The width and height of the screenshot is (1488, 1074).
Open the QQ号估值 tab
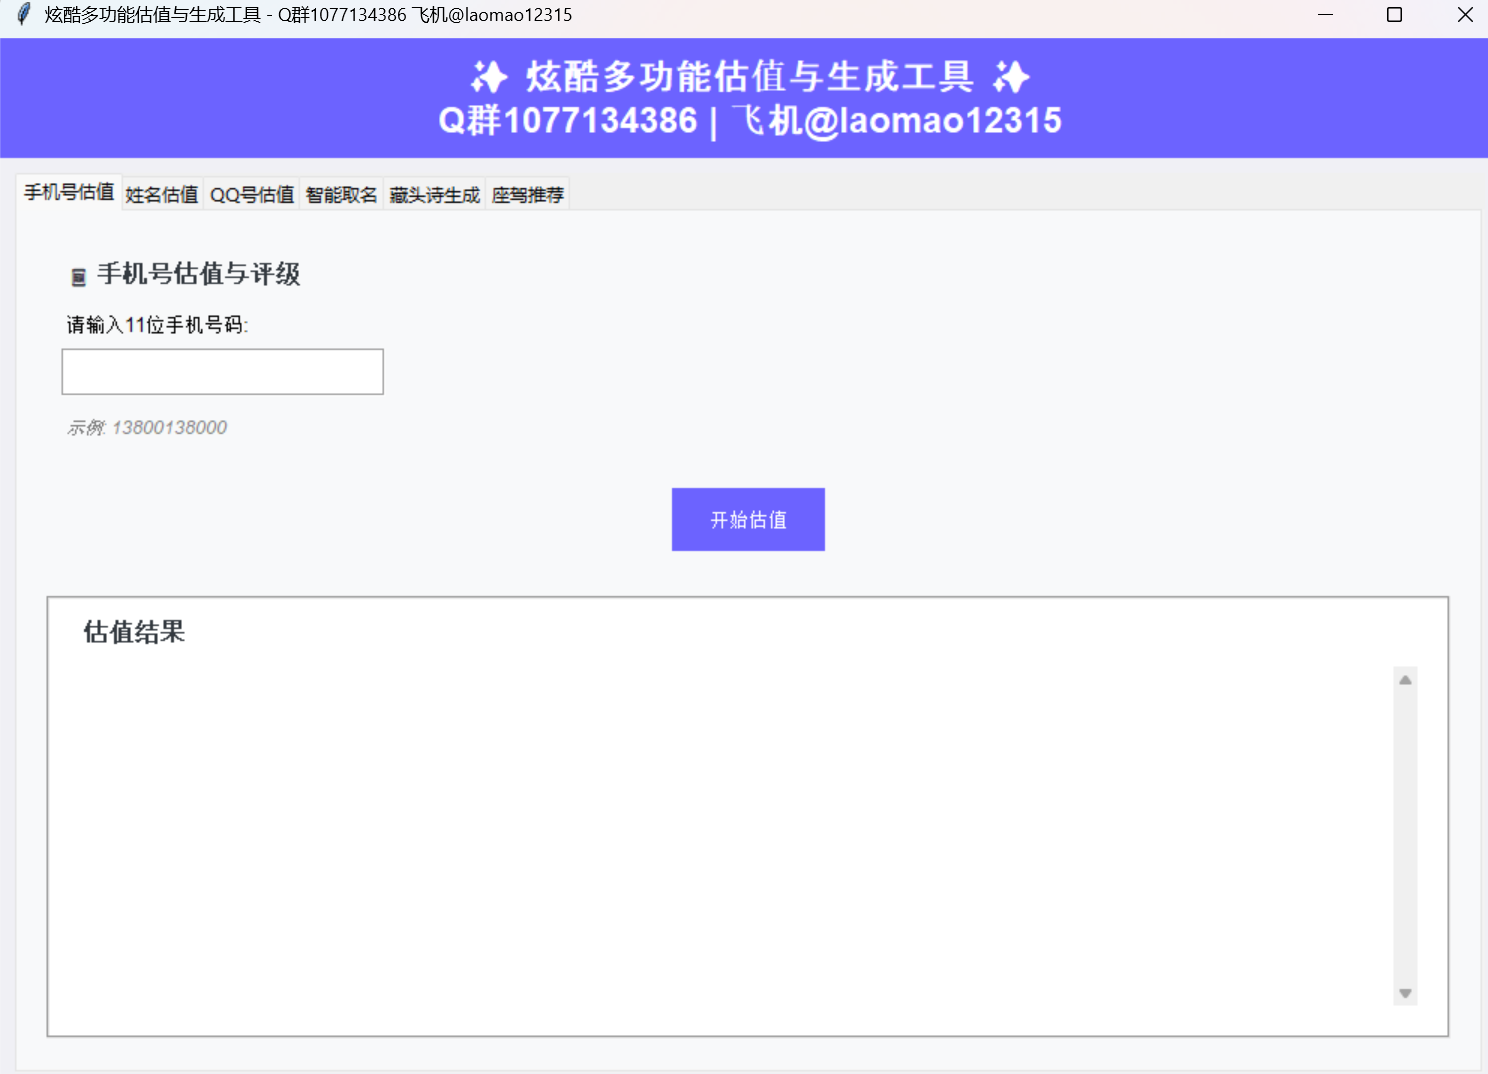click(x=251, y=193)
